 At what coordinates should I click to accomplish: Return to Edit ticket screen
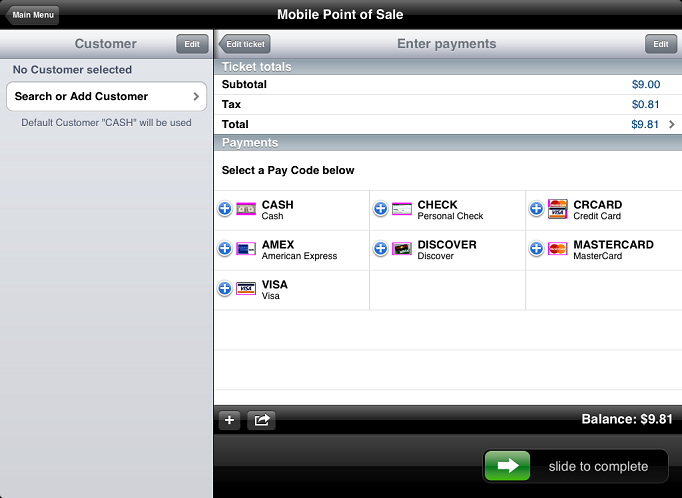pyautogui.click(x=245, y=44)
